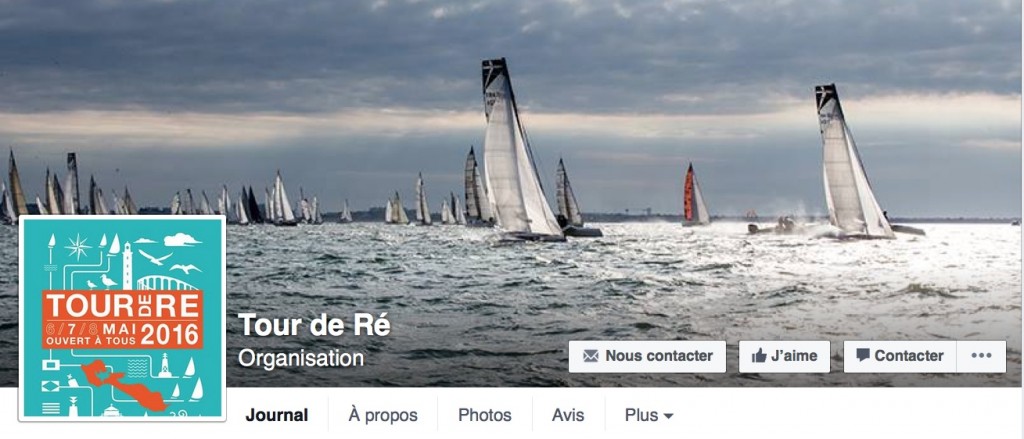This screenshot has height=439, width=1024.
Task: Click the Nous contacter button
Action: click(647, 356)
